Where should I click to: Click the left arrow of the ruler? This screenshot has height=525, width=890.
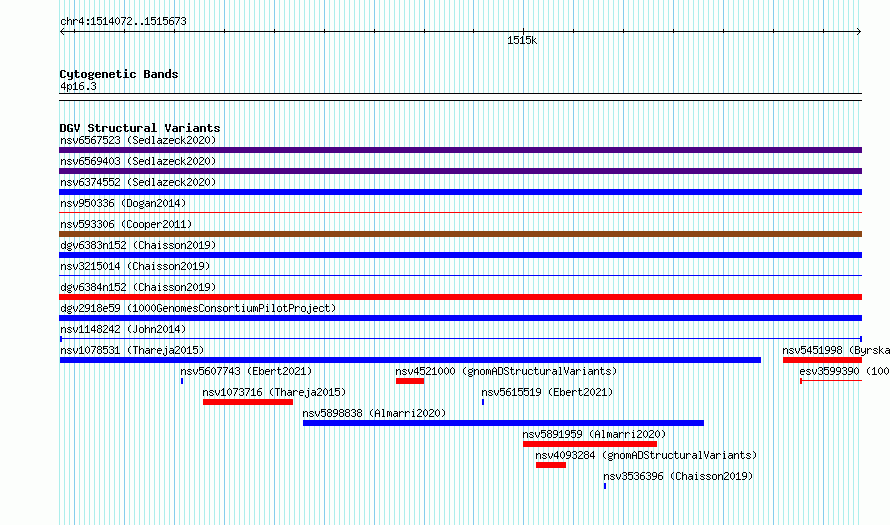(62, 32)
